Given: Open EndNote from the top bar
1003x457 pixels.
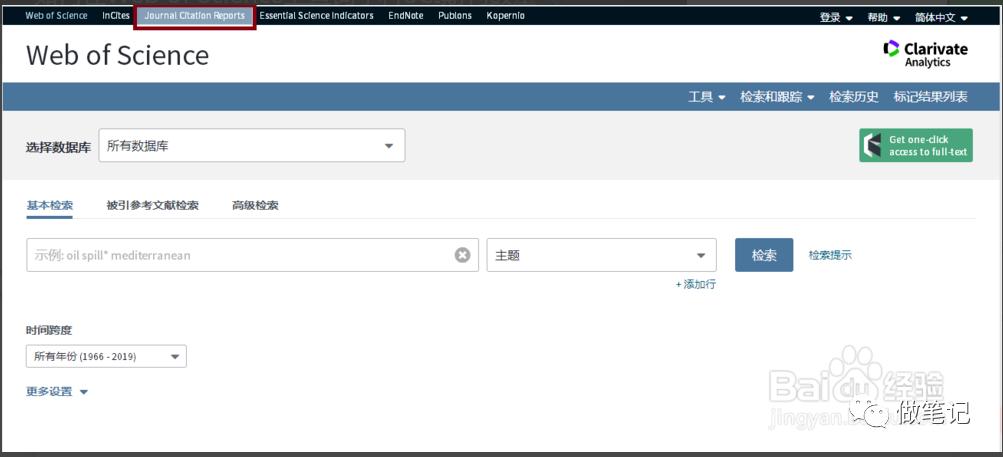Looking at the screenshot, I should point(406,16).
